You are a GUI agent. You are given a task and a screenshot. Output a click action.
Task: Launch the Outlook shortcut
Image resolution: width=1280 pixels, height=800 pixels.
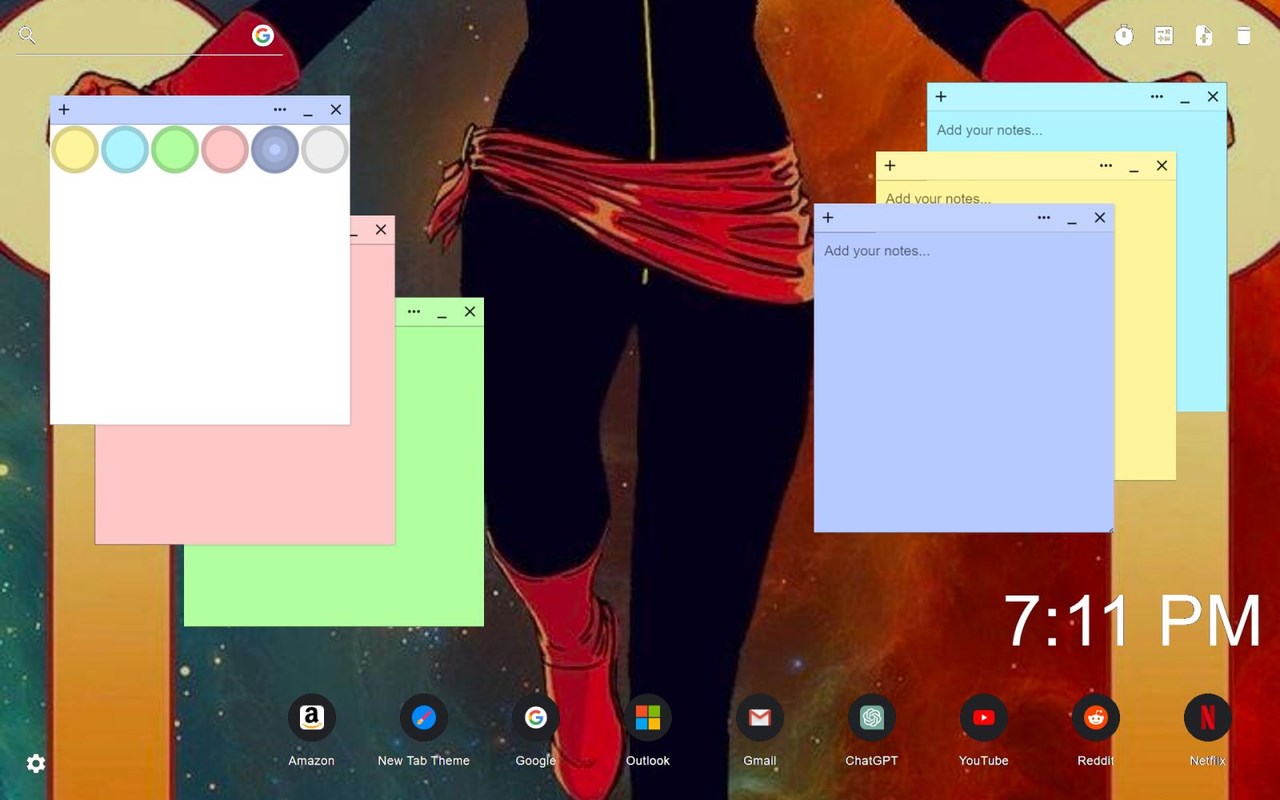click(648, 717)
